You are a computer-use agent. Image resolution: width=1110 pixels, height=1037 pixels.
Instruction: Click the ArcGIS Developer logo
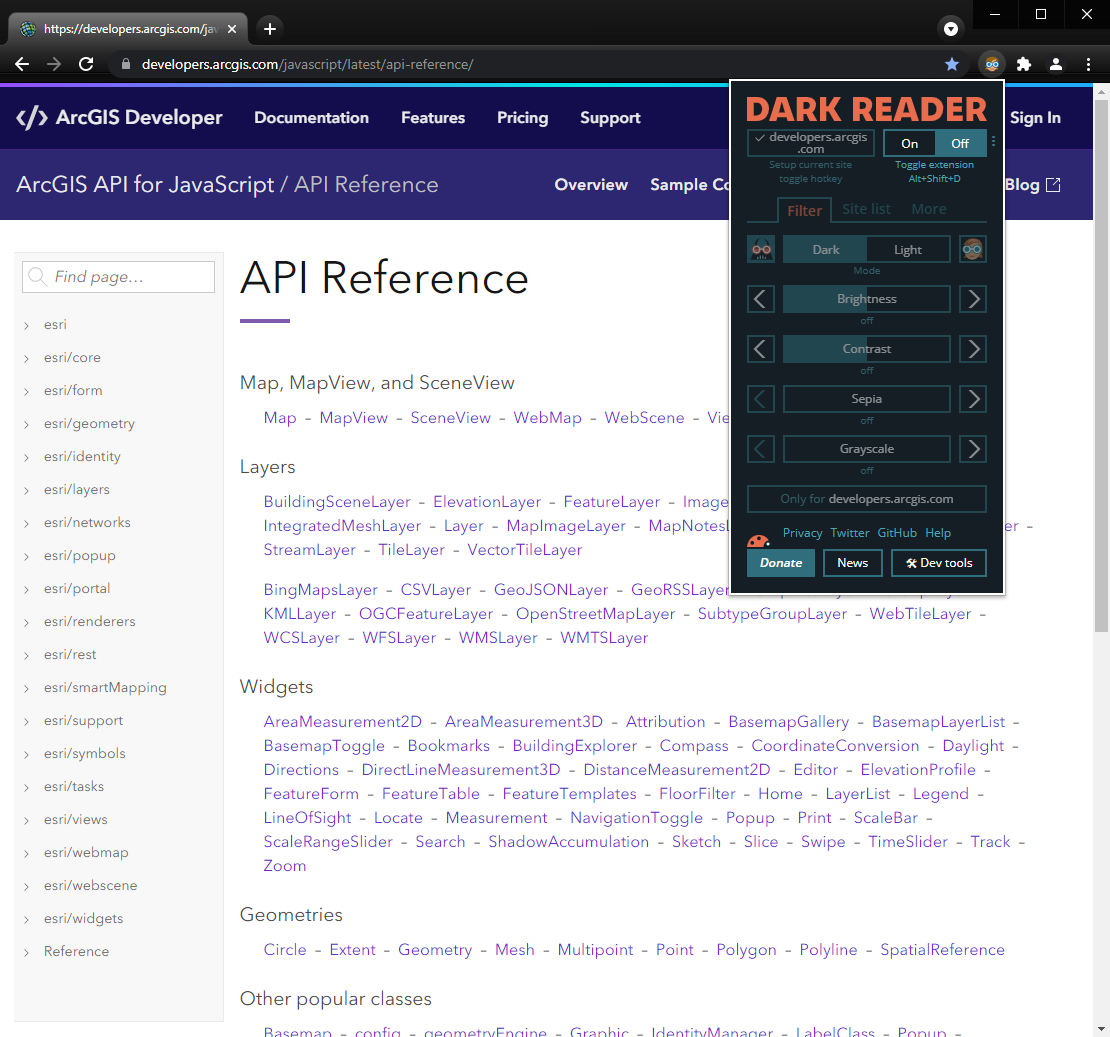coord(119,118)
